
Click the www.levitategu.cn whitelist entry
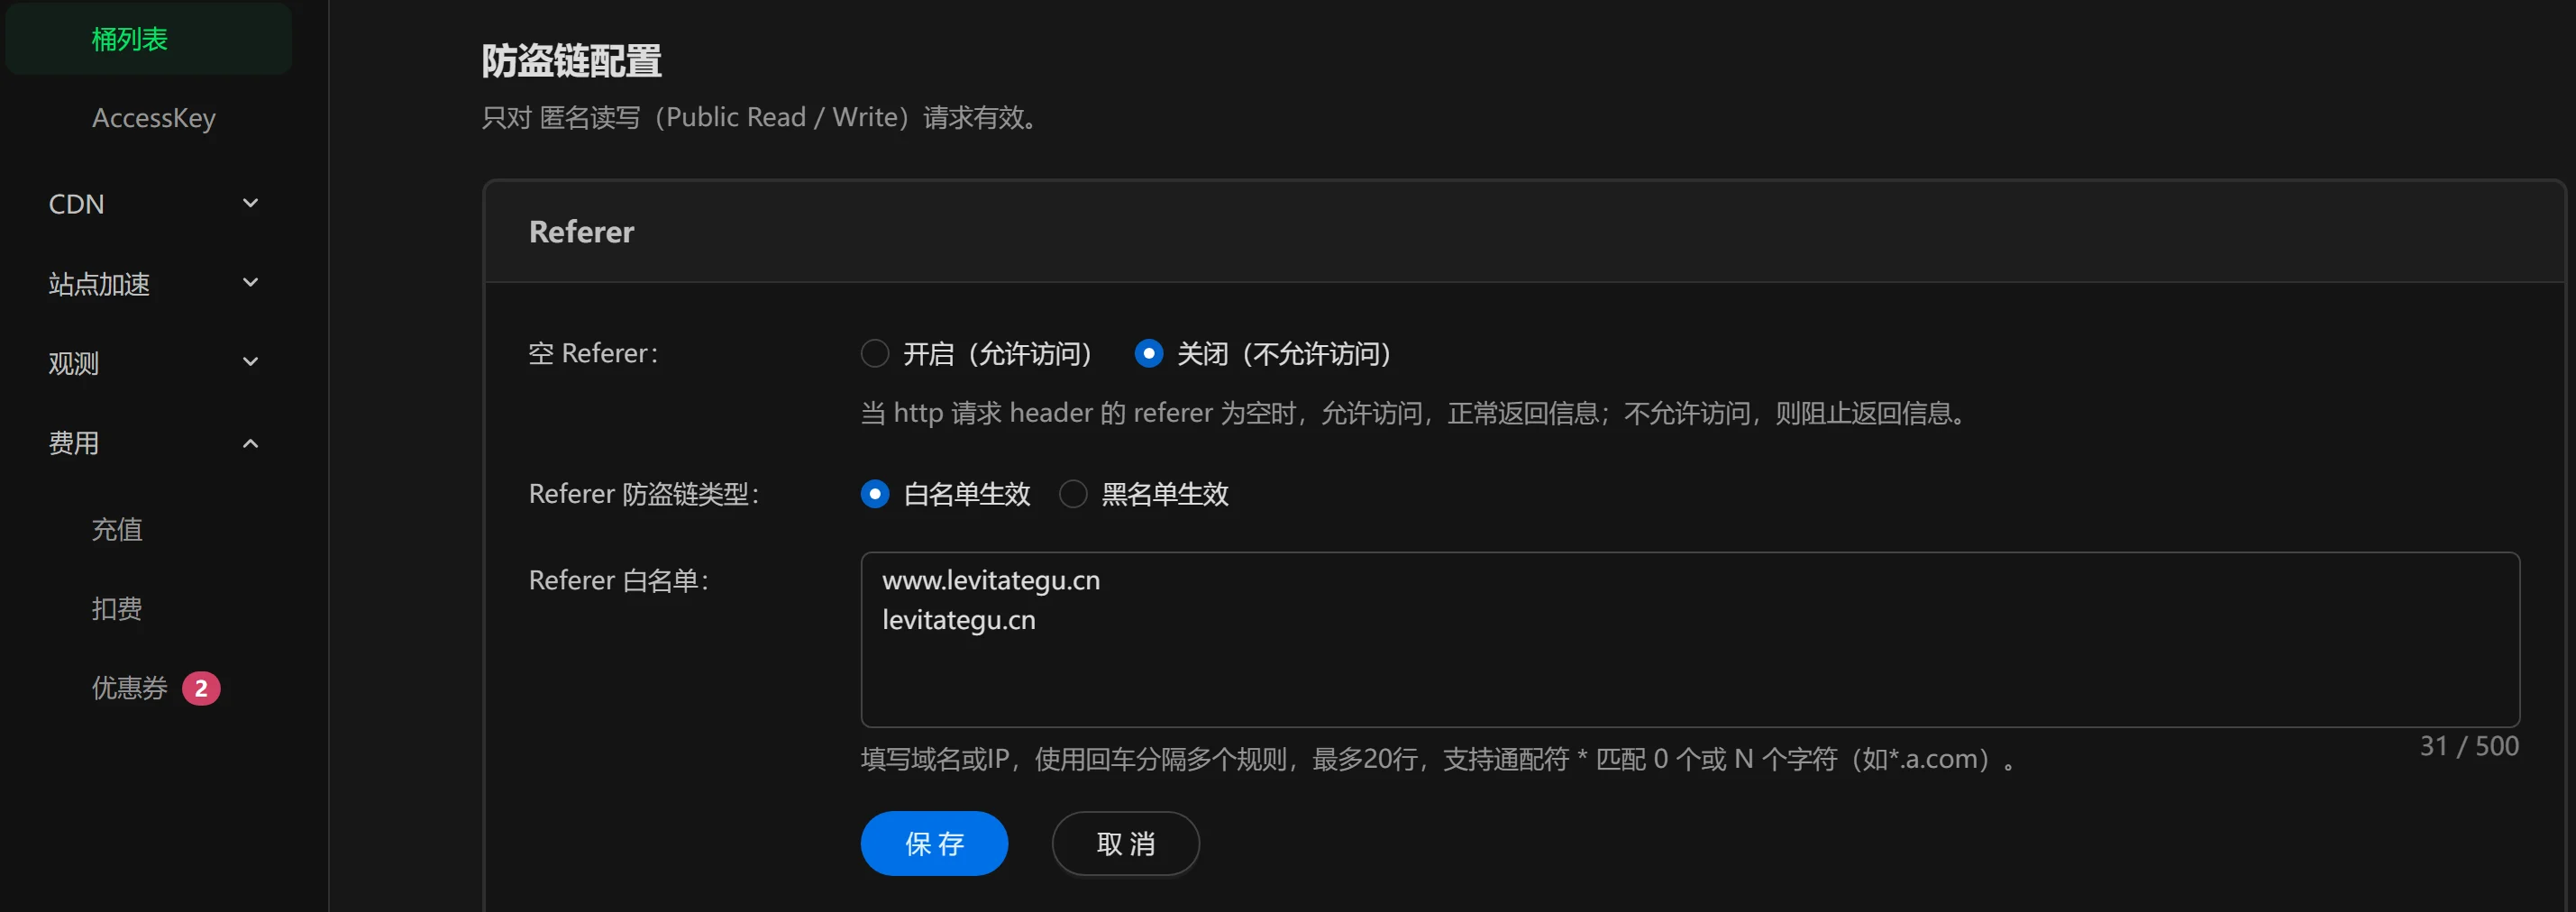pos(991,581)
